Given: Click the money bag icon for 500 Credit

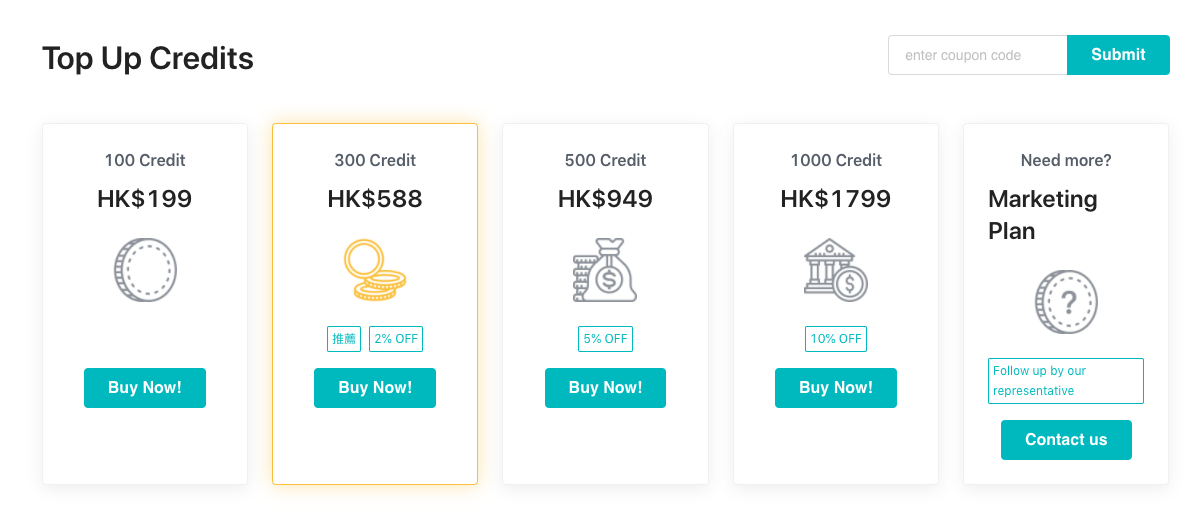Looking at the screenshot, I should pyautogui.click(x=605, y=270).
